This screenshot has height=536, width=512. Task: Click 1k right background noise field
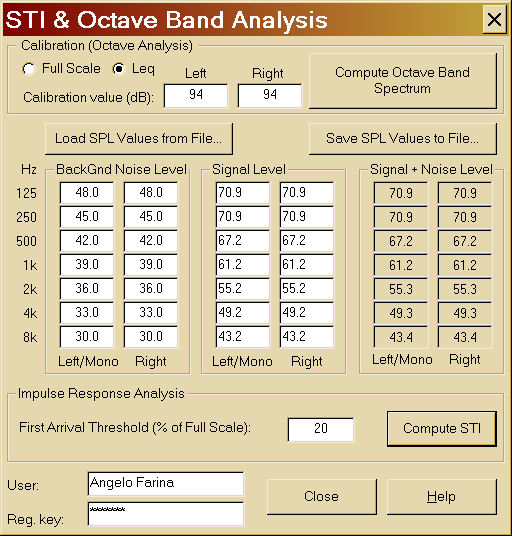pyautogui.click(x=151, y=265)
